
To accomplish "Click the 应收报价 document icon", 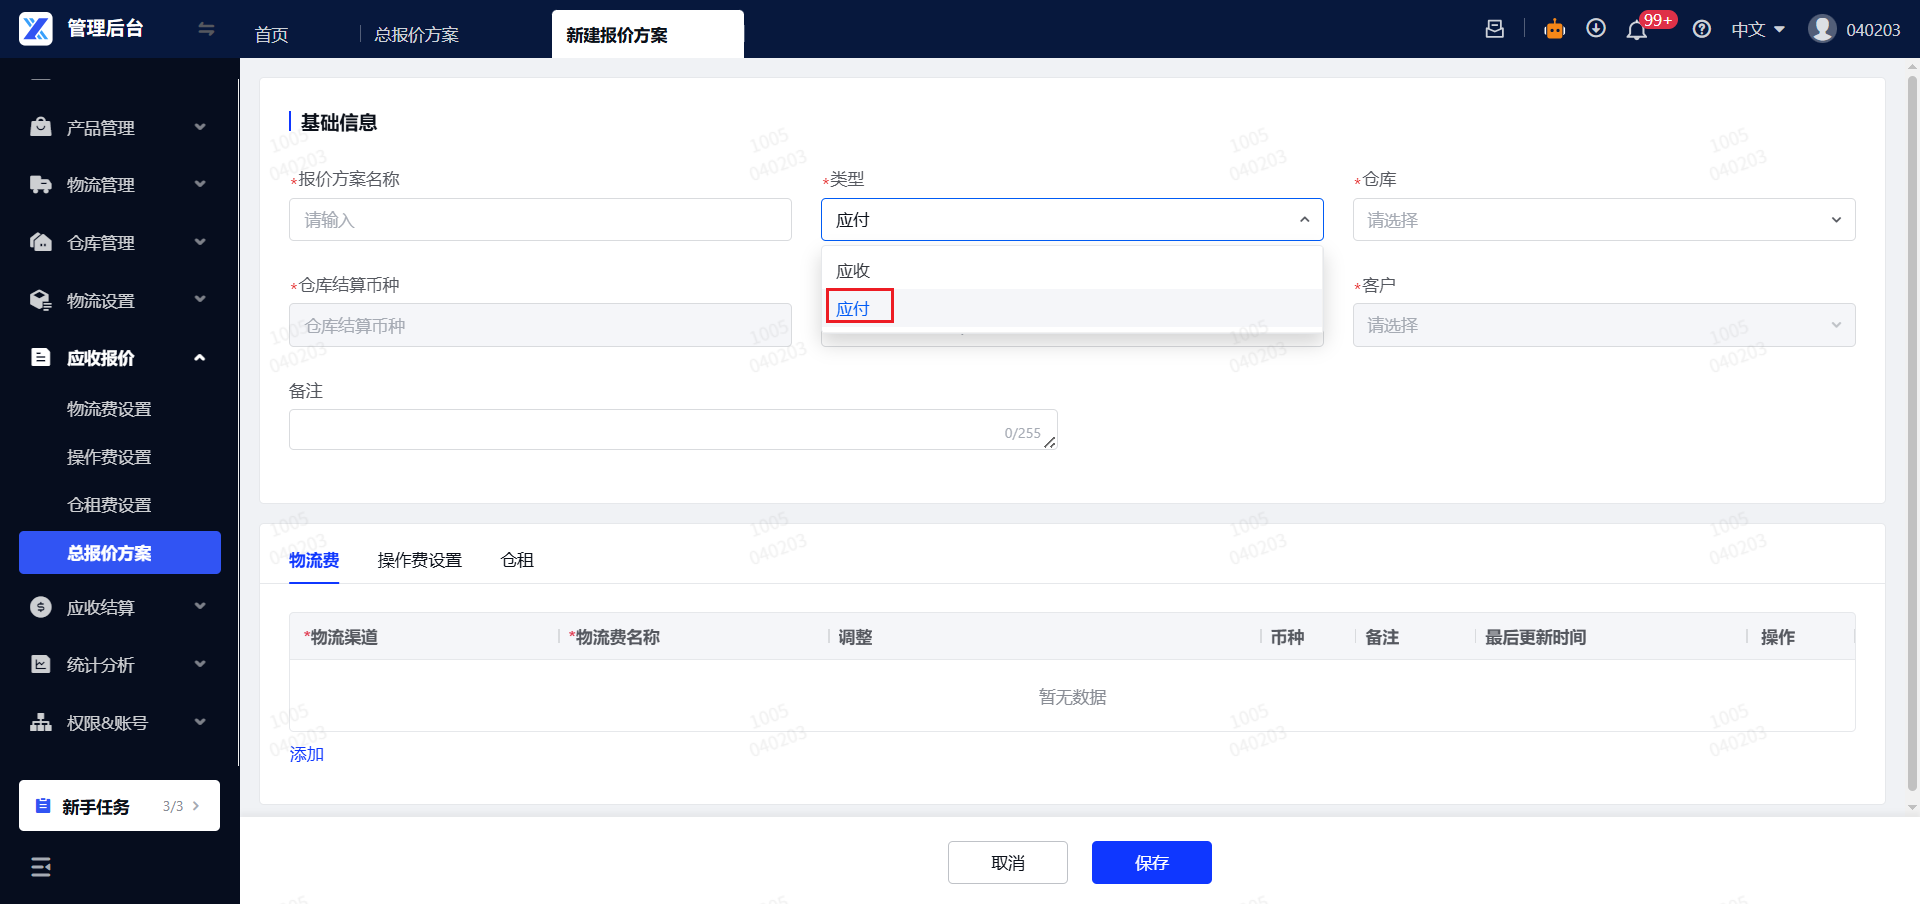I will pyautogui.click(x=41, y=357).
